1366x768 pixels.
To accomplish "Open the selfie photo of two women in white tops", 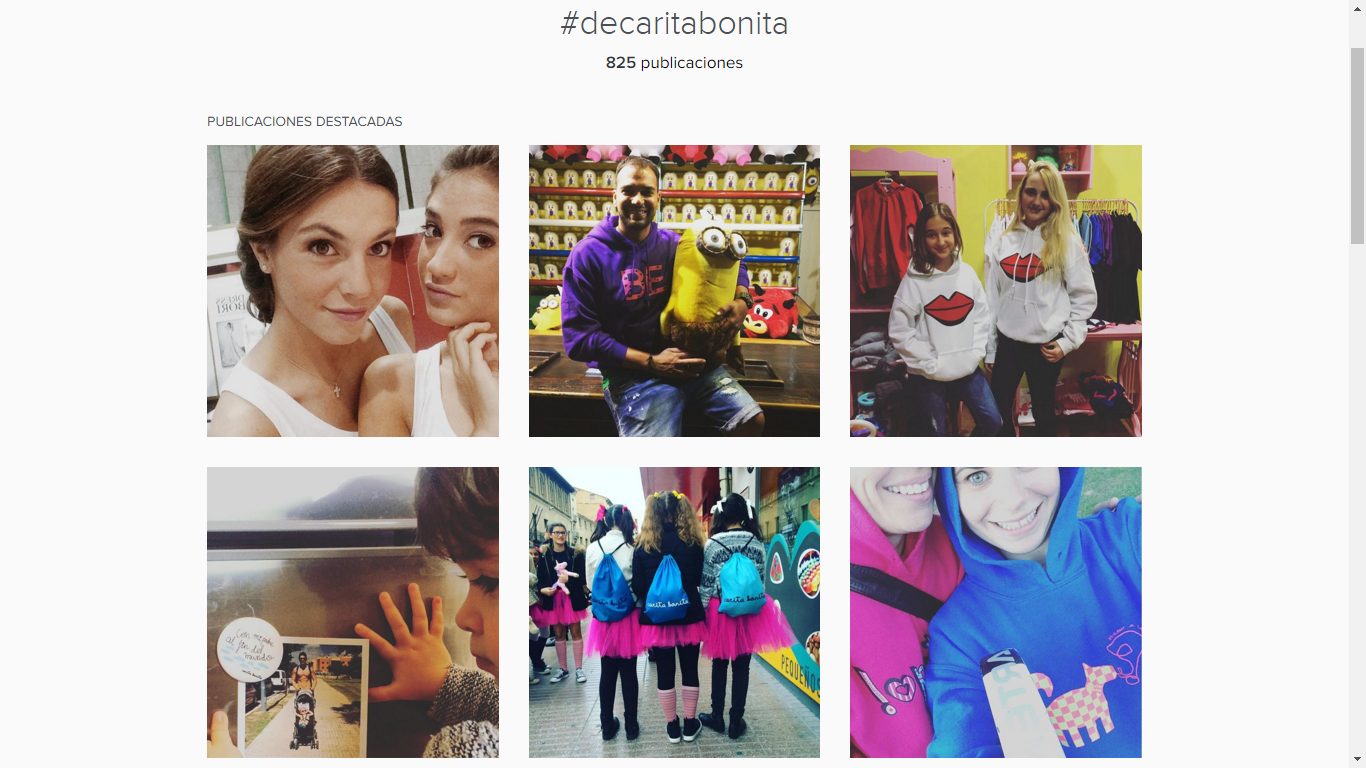I will (x=353, y=291).
